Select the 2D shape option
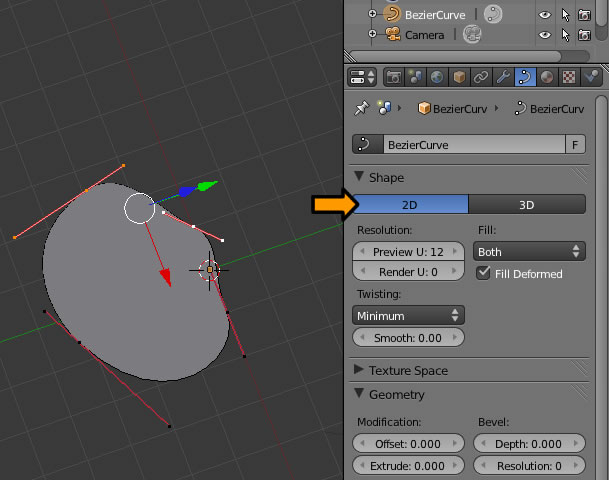The width and height of the screenshot is (609, 480). coord(410,204)
